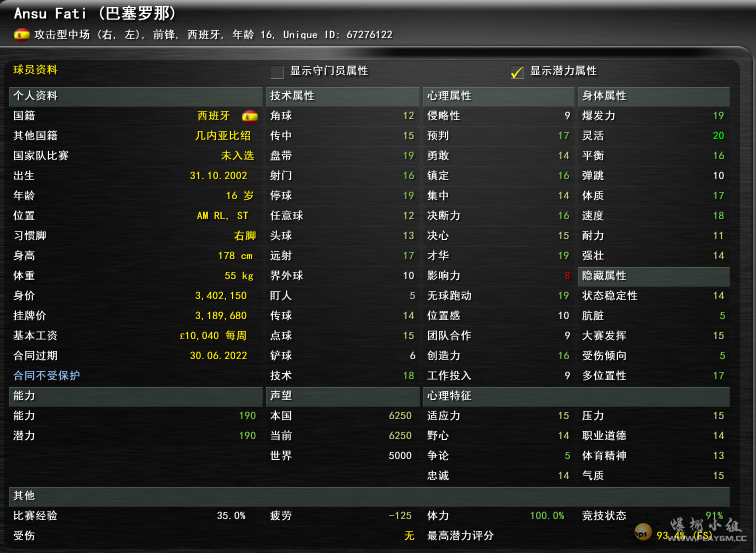Edit 弹跳 jumping value 10

[718, 175]
